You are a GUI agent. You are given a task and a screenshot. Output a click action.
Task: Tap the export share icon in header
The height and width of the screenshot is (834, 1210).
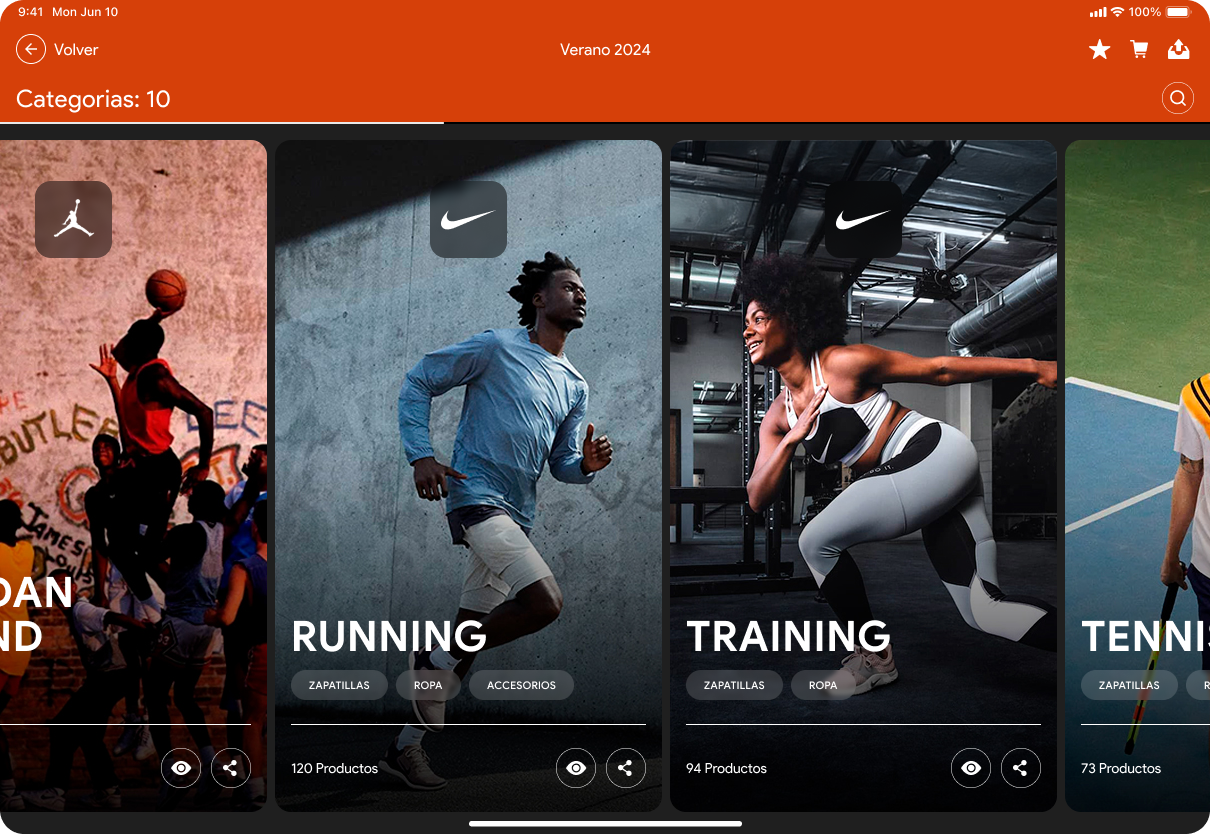1179,49
